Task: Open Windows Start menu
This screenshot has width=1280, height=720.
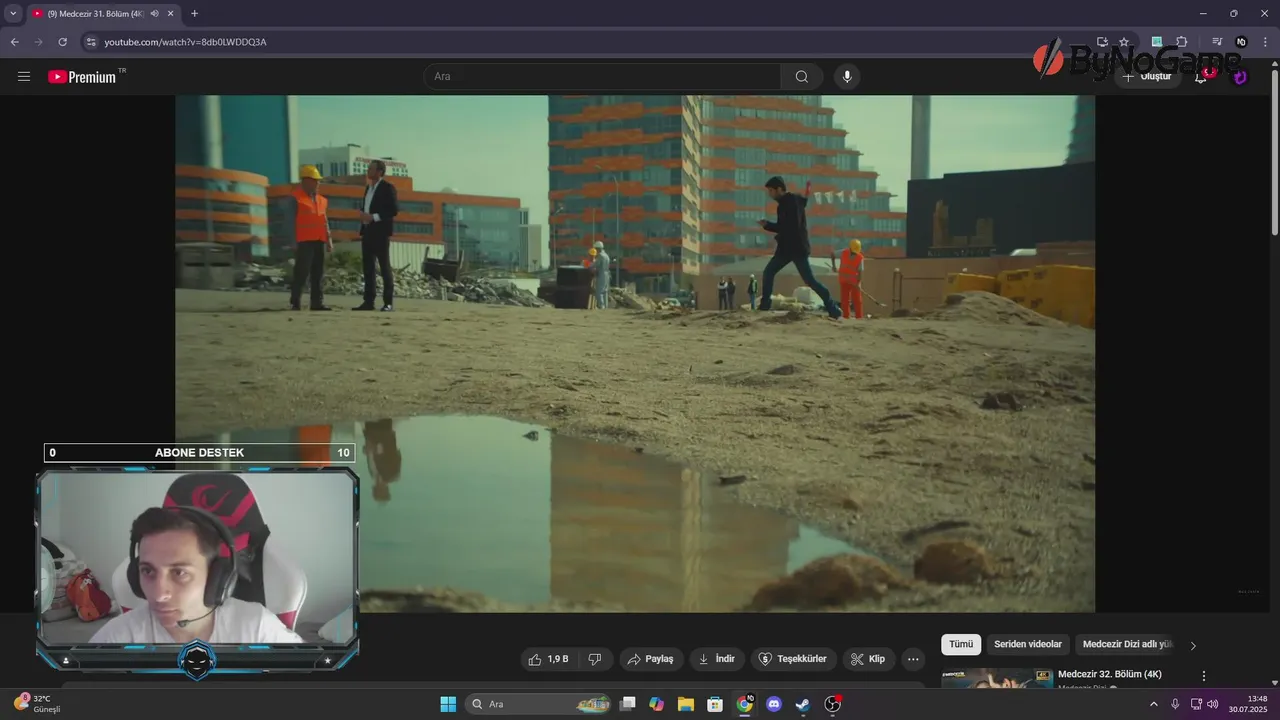Action: (x=448, y=704)
